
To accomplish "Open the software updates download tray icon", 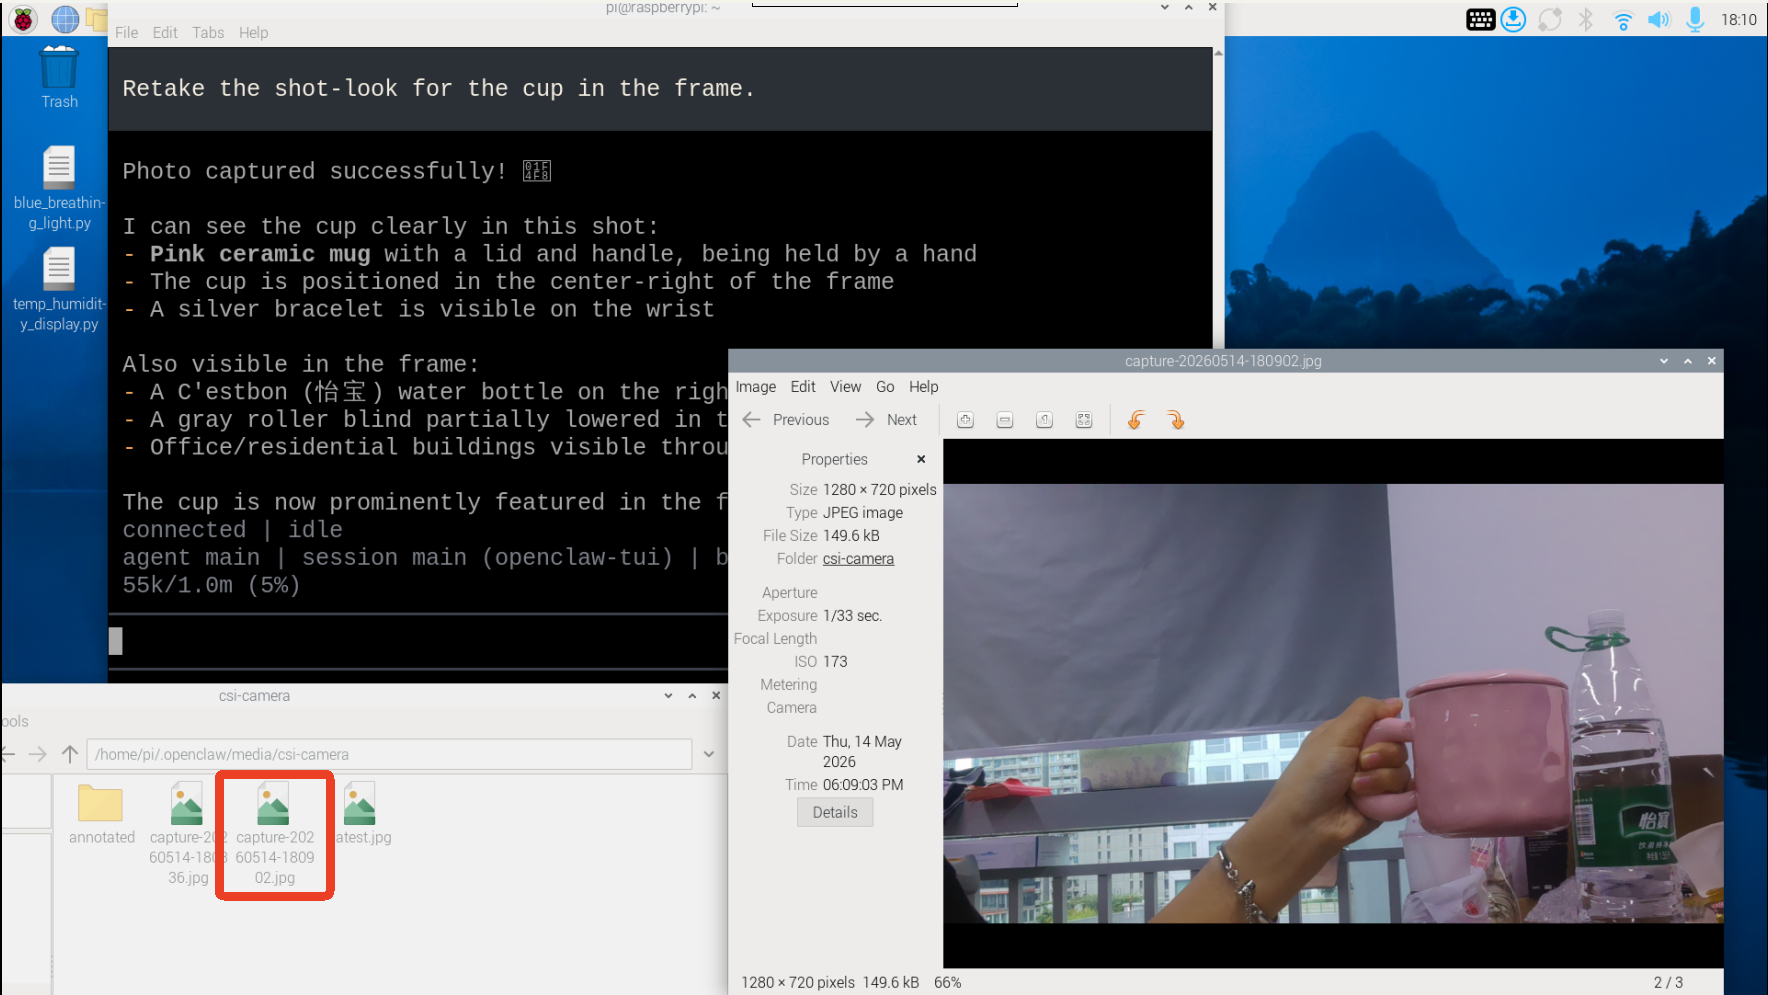I will click(1513, 19).
